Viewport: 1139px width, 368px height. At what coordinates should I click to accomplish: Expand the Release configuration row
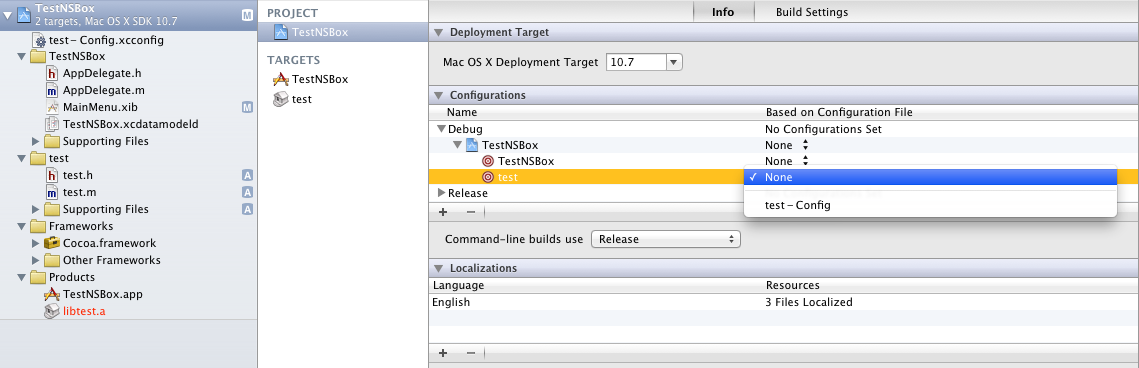click(x=442, y=193)
